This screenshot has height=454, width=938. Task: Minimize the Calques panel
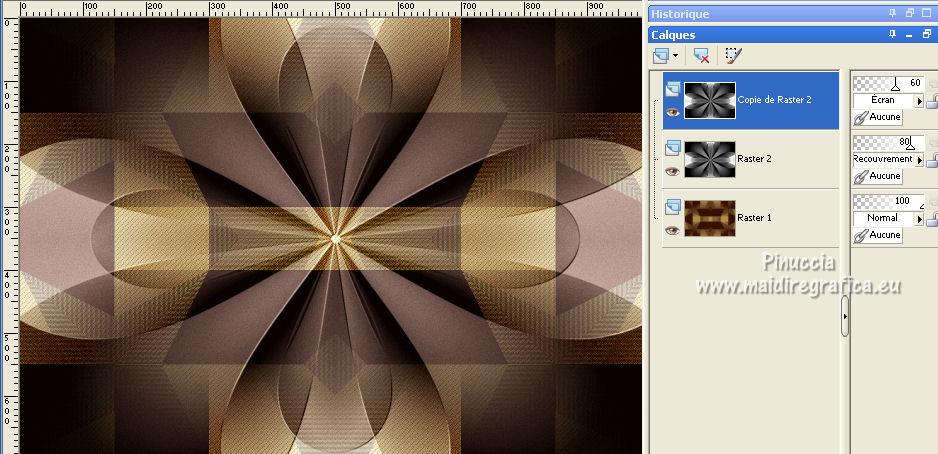tap(909, 35)
